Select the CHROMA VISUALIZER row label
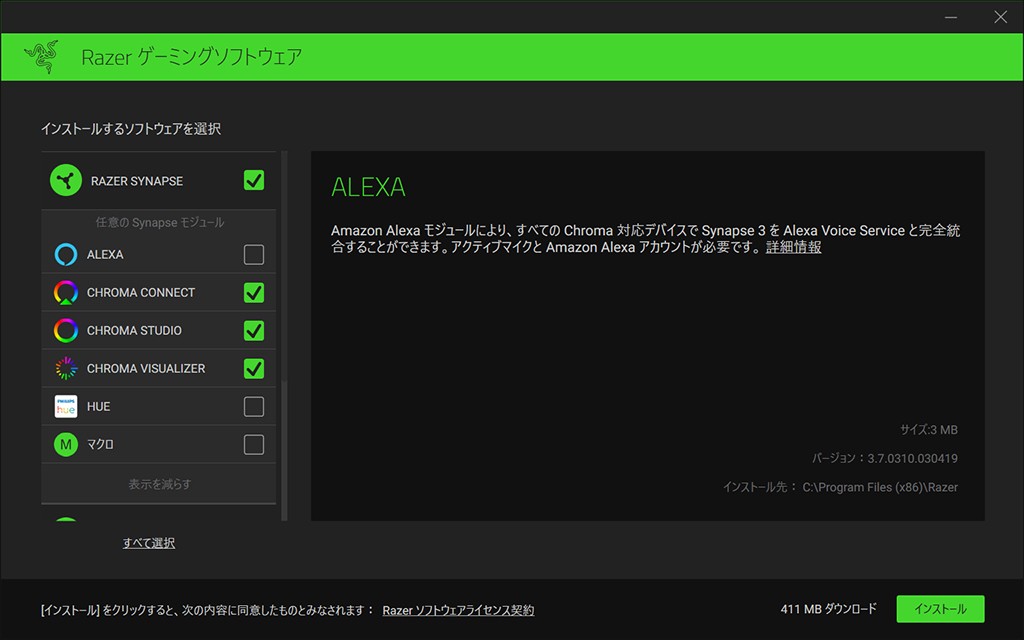 [x=146, y=368]
